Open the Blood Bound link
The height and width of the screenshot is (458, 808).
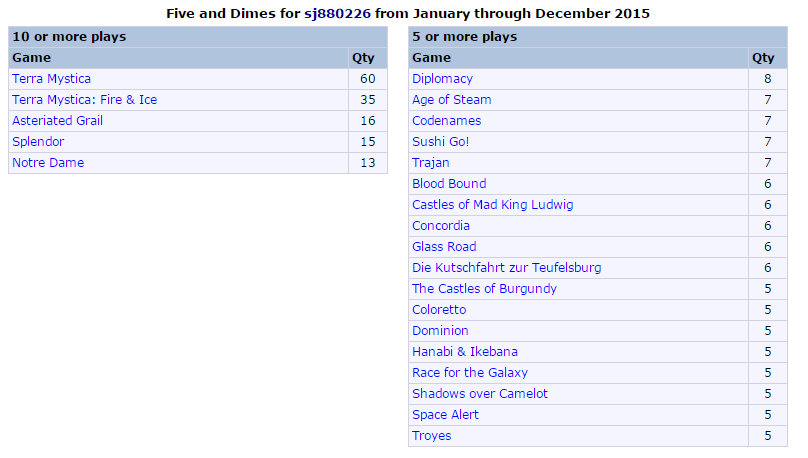click(x=449, y=184)
